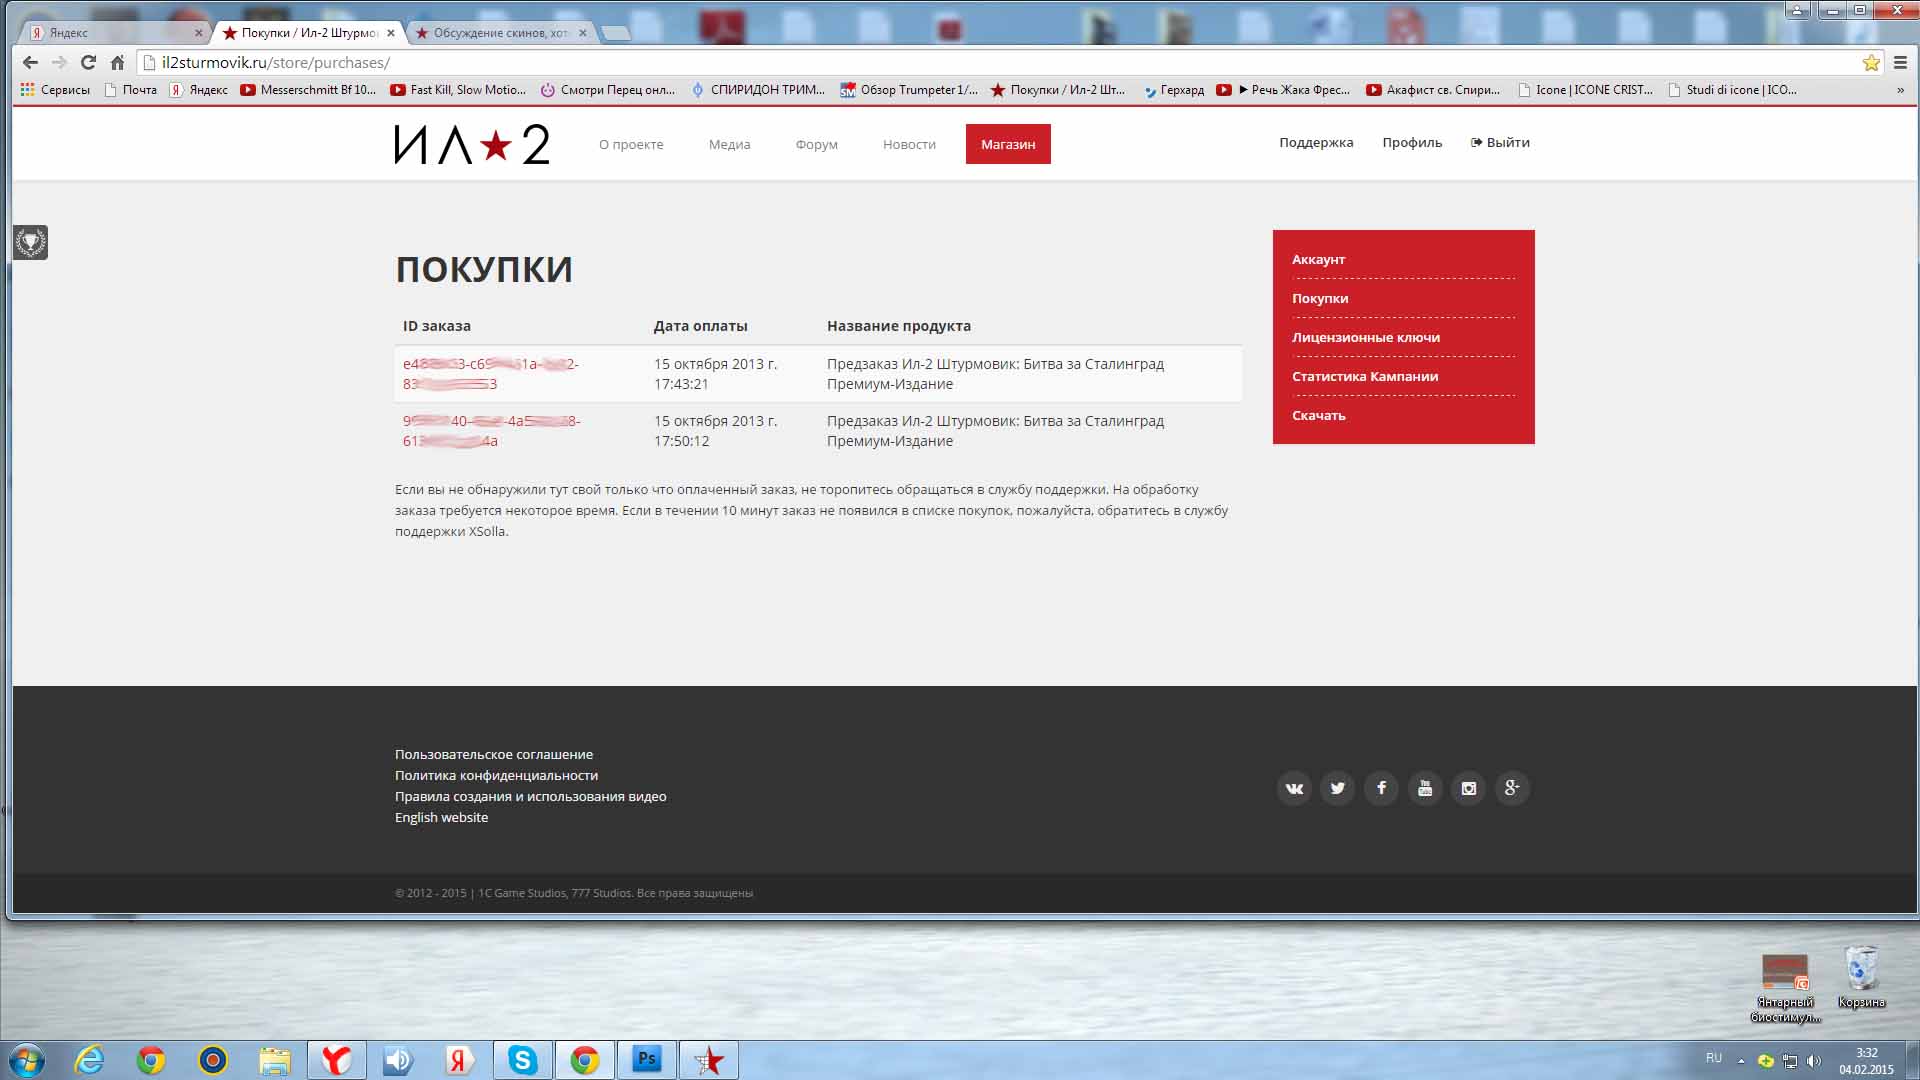Open the Facebook icon in the footer
This screenshot has height=1080, width=1920.
(1381, 788)
